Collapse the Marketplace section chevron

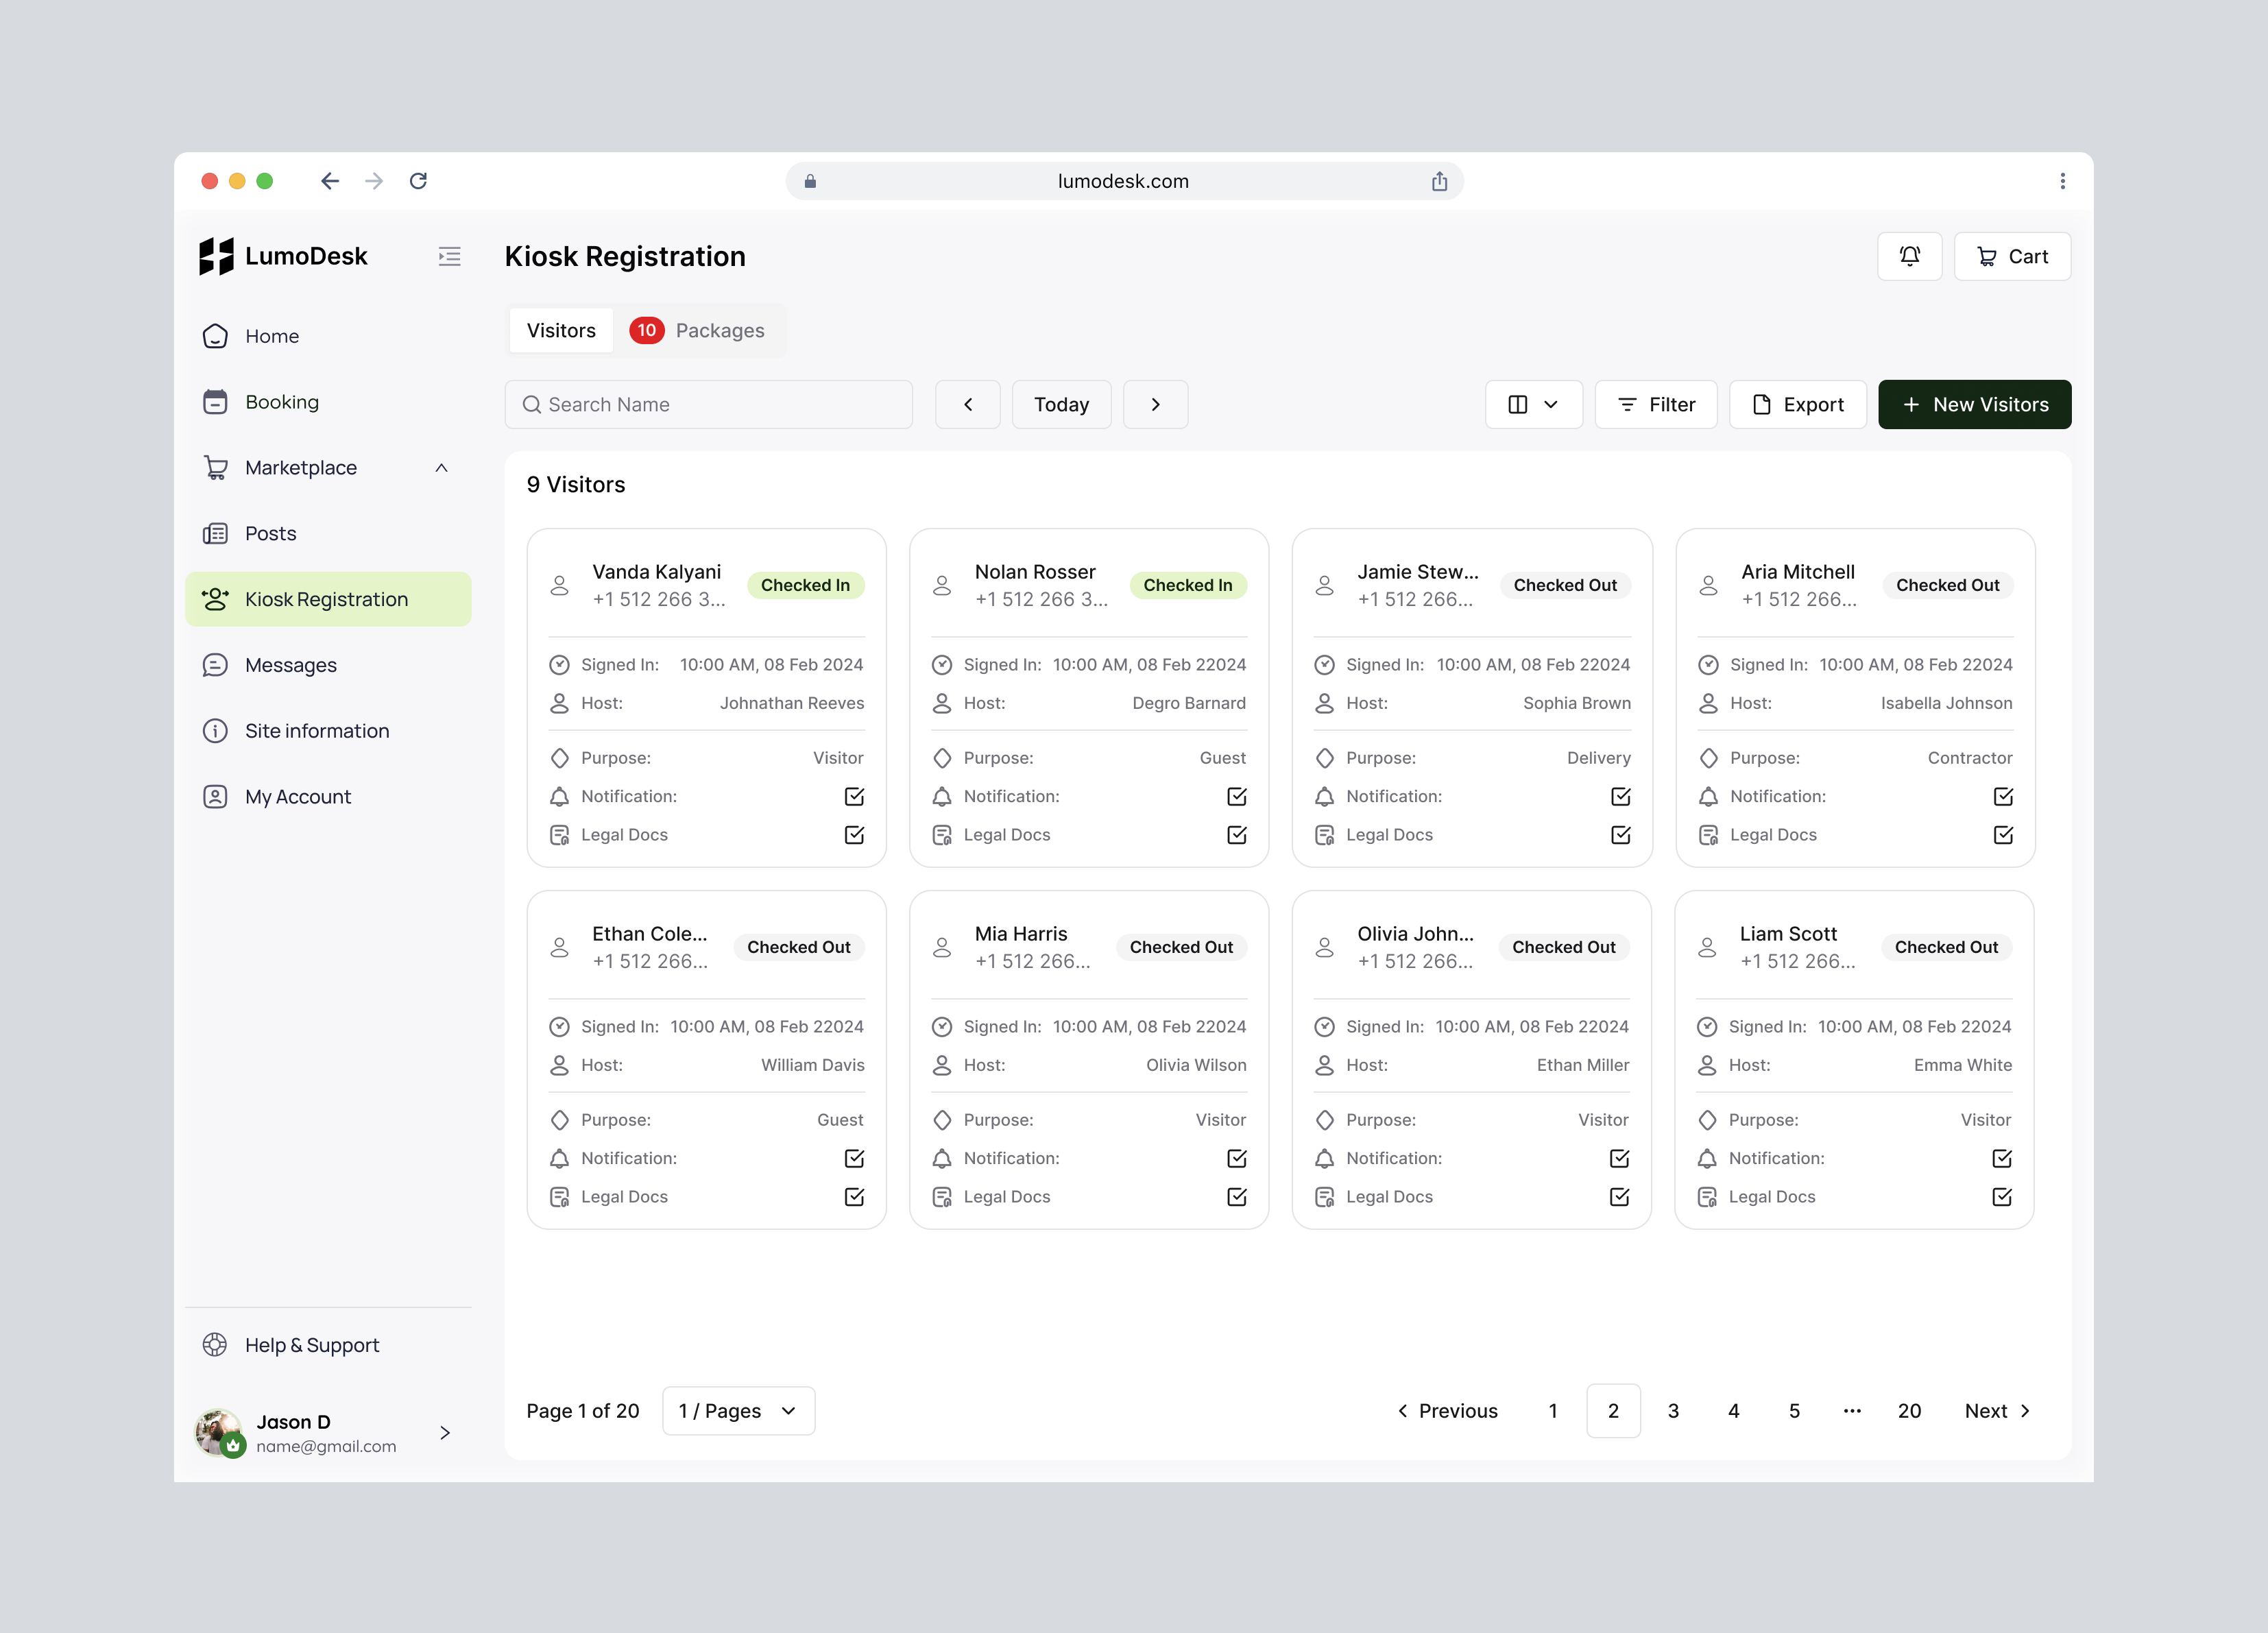441,467
